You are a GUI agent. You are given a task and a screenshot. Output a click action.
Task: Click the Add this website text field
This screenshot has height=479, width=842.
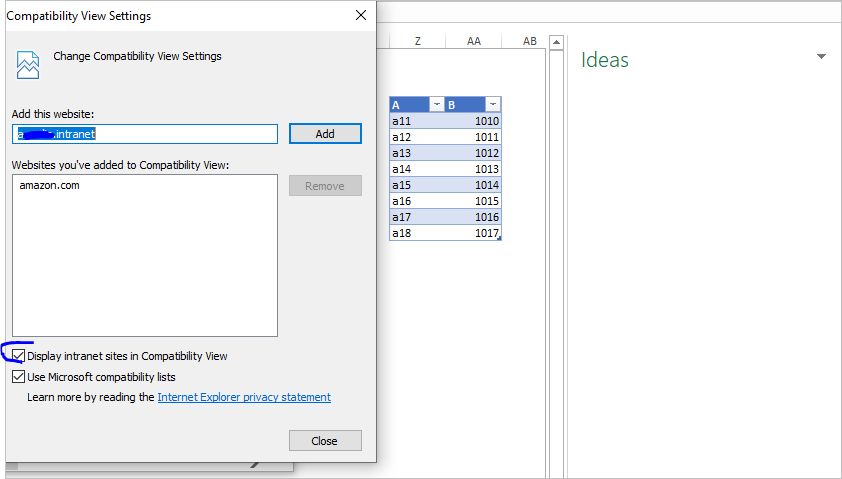pyautogui.click(x=145, y=134)
